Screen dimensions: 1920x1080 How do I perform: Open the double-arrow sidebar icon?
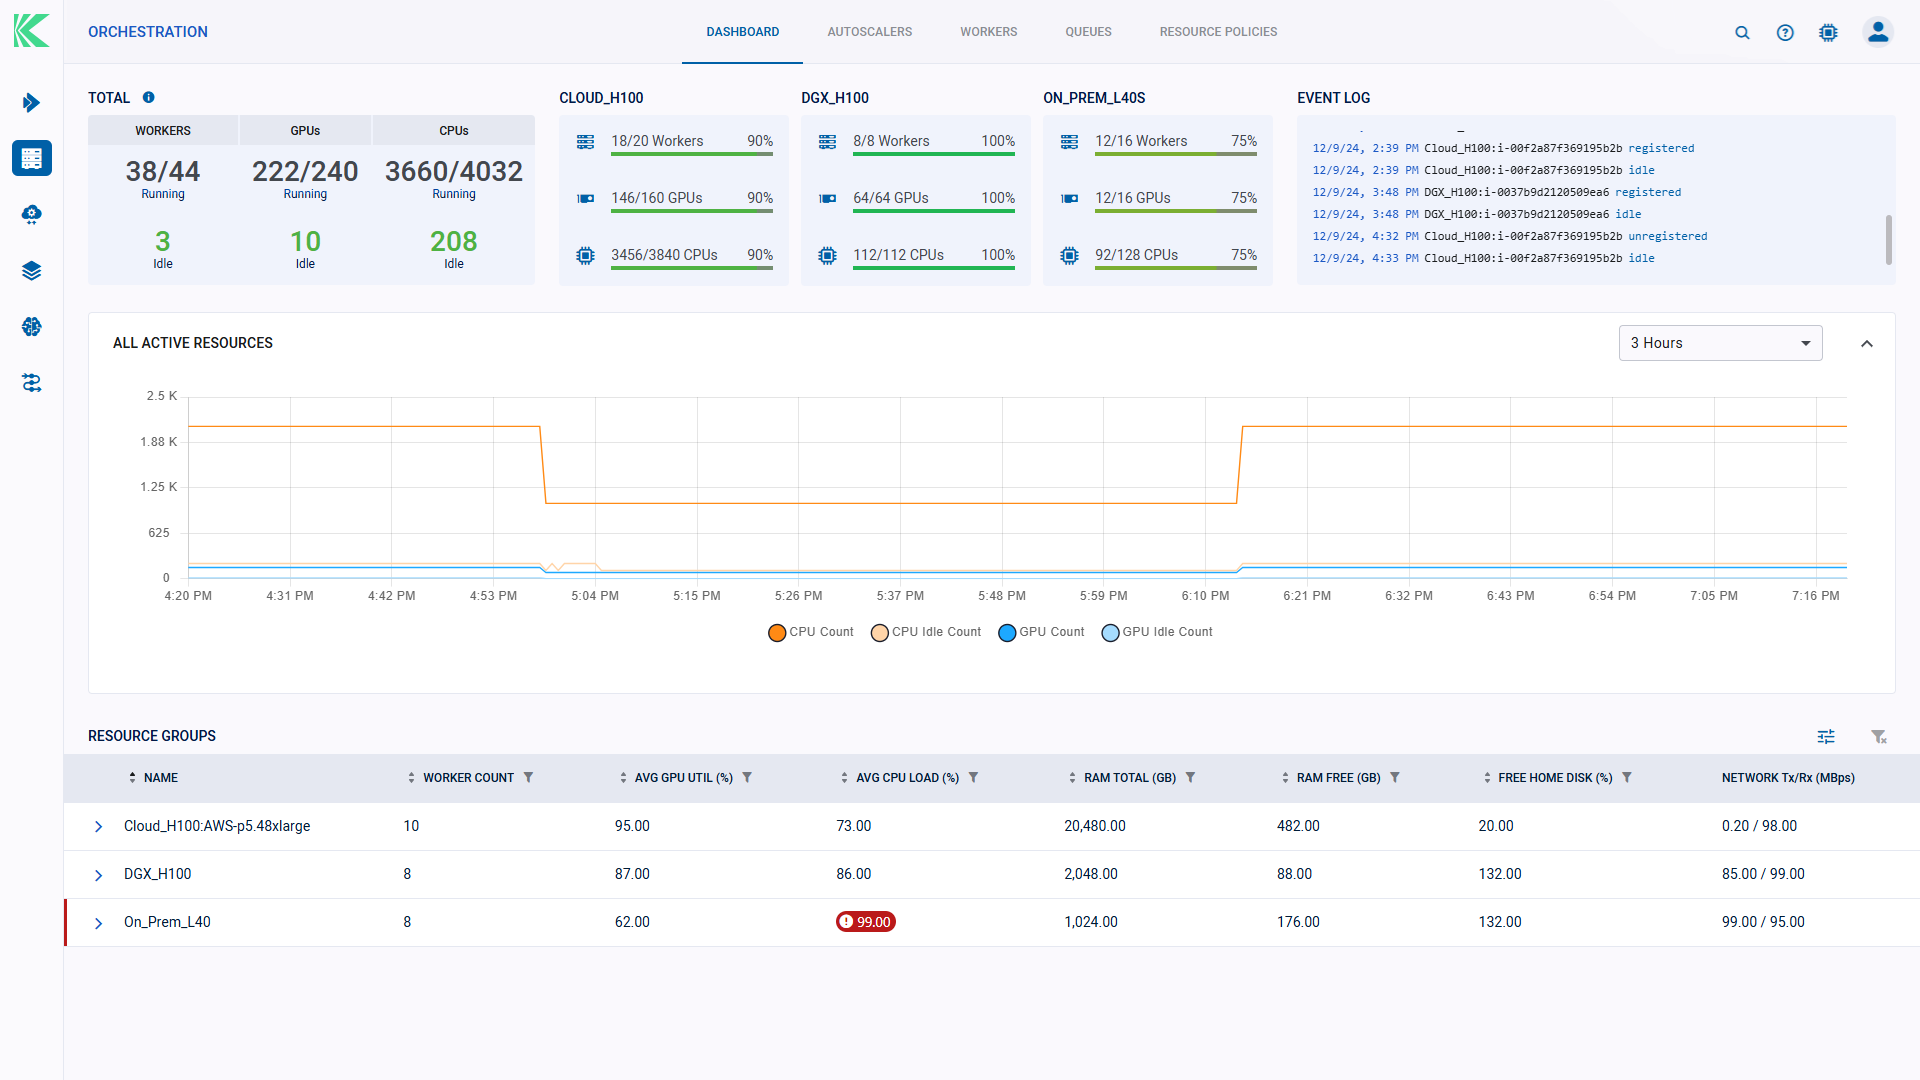click(31, 102)
